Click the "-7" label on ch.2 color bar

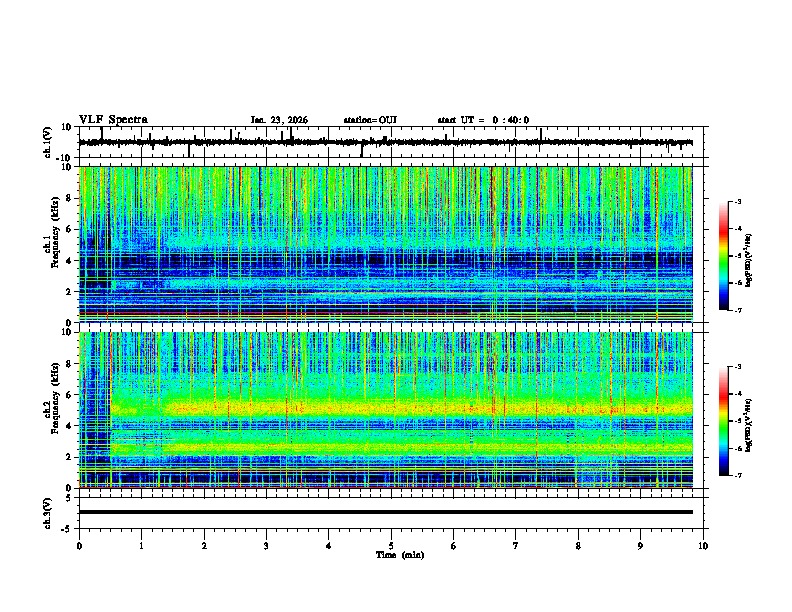(x=738, y=476)
